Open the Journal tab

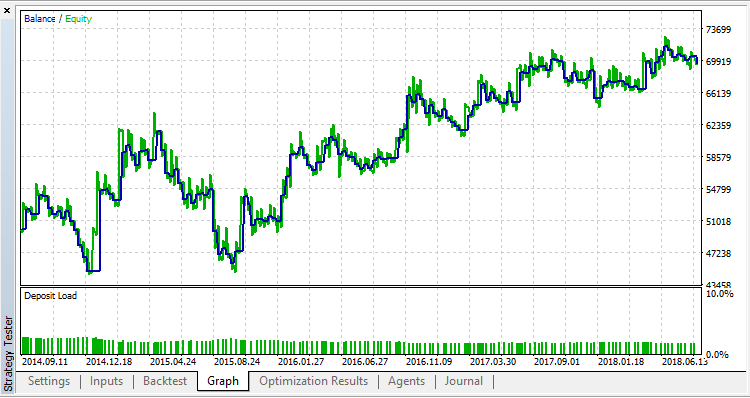[463, 381]
